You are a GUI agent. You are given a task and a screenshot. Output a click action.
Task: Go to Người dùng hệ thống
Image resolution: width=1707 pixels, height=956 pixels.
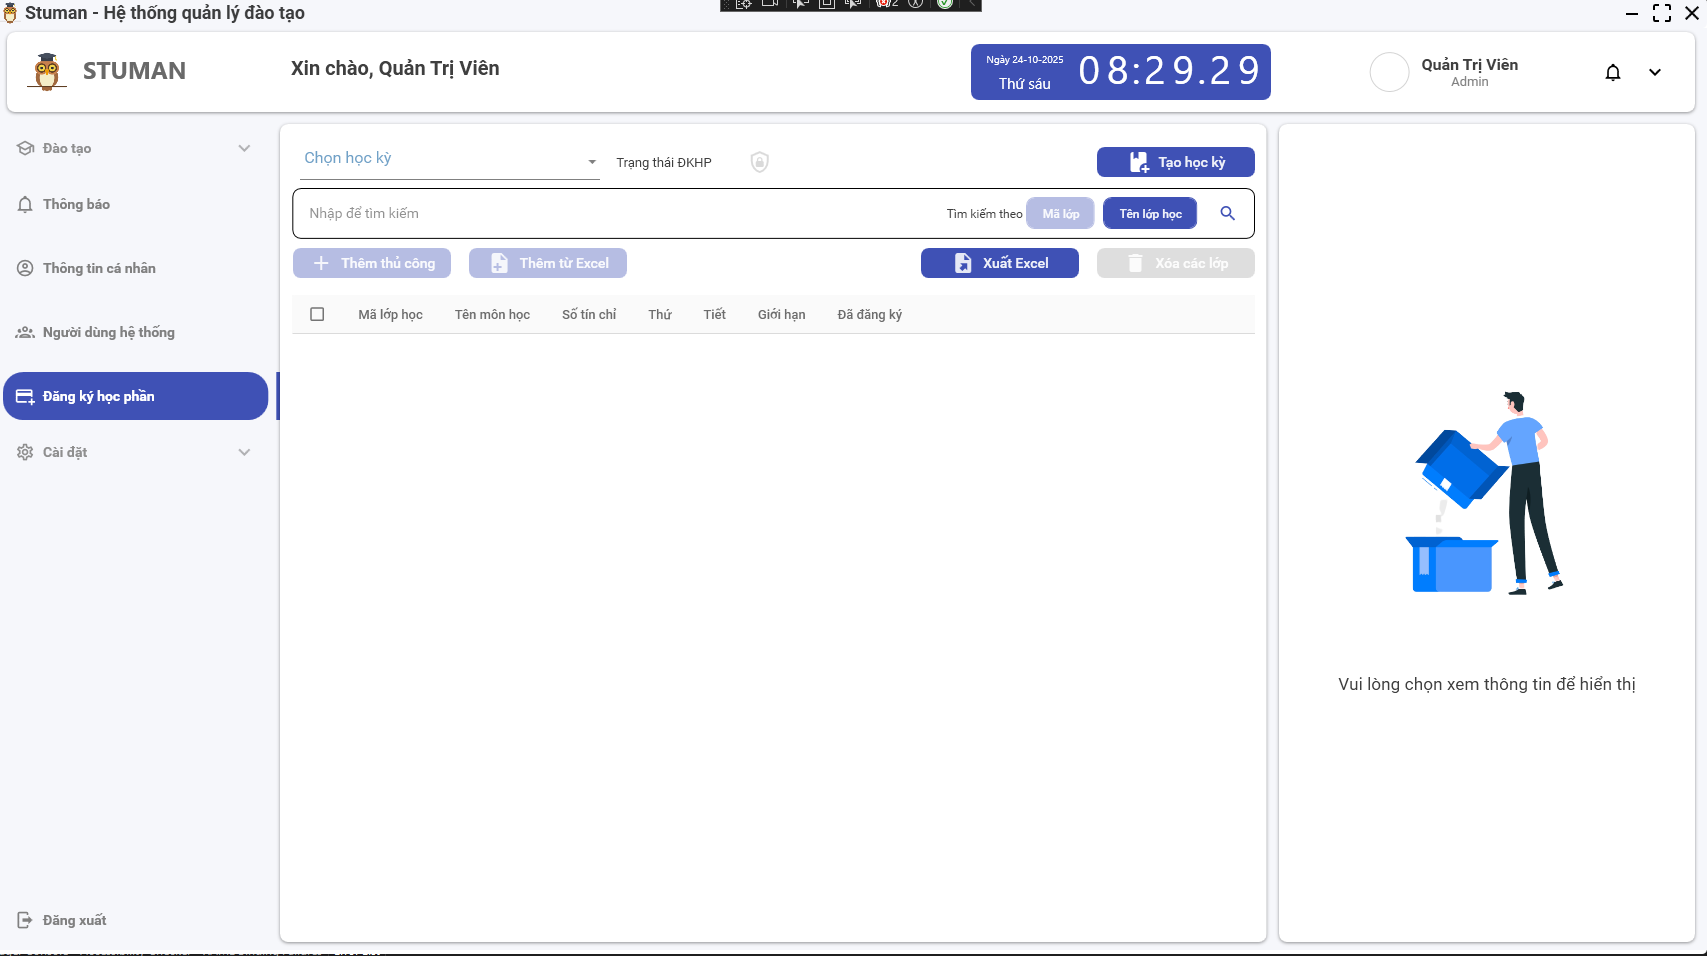[x=108, y=332]
